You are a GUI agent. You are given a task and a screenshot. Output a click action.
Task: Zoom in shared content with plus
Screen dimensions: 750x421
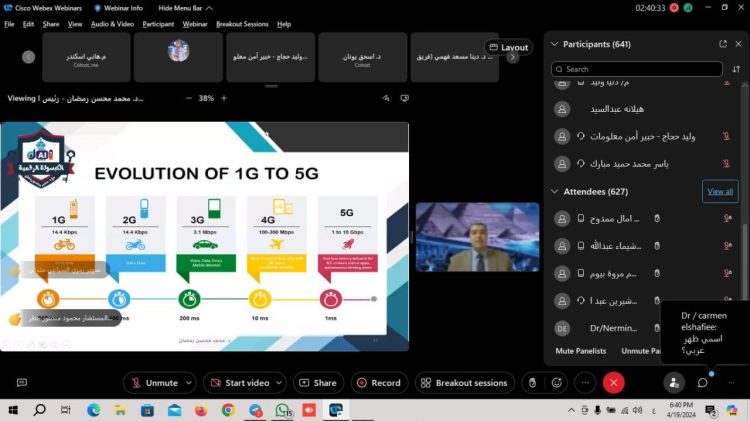[x=224, y=98]
